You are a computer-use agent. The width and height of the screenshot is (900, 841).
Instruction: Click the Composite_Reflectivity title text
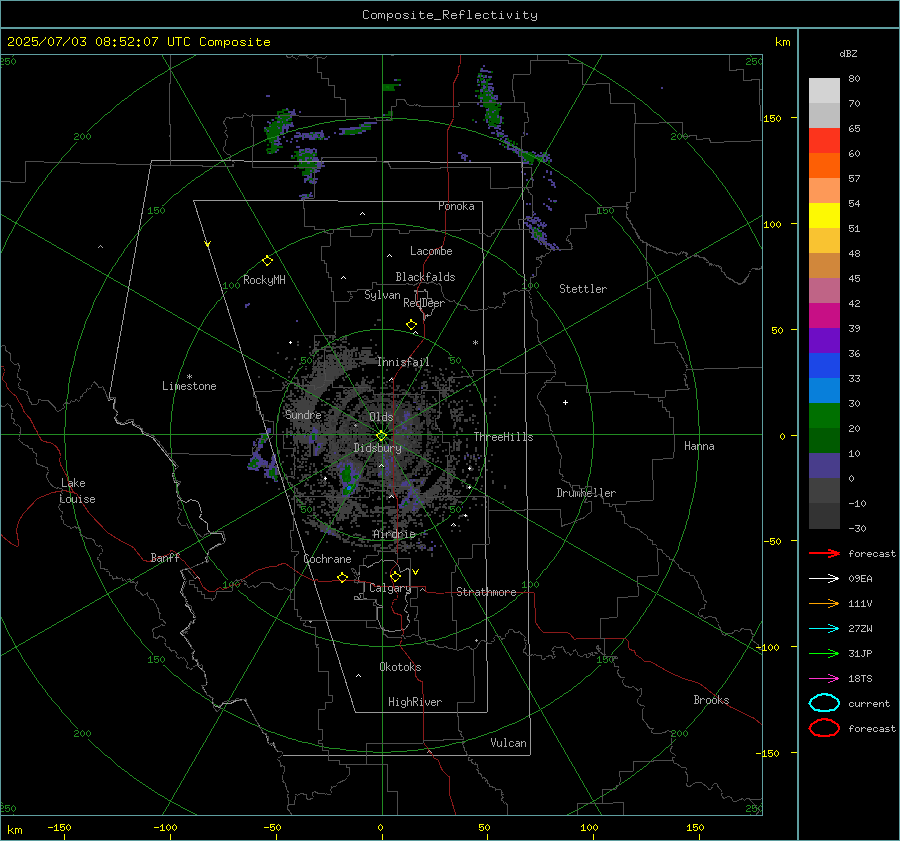coord(449,15)
